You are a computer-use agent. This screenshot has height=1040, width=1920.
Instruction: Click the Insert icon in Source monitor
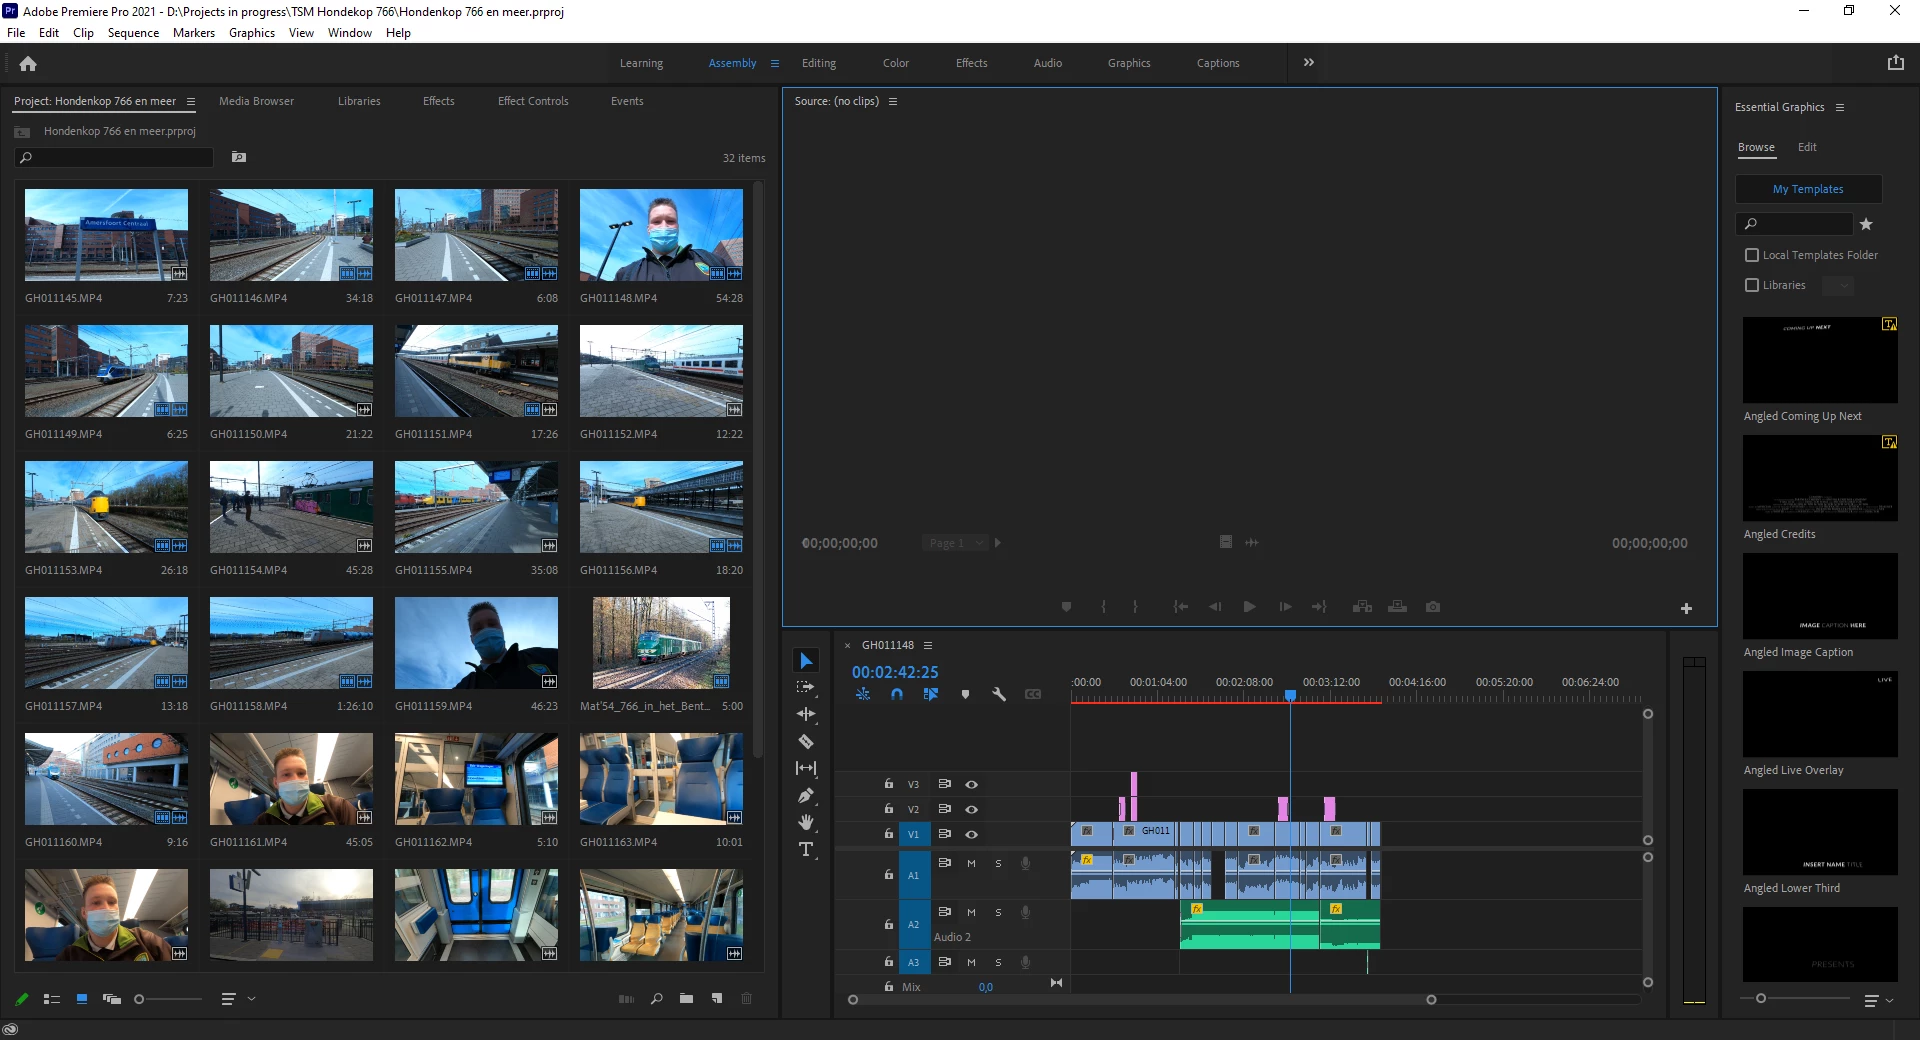pyautogui.click(x=1362, y=607)
